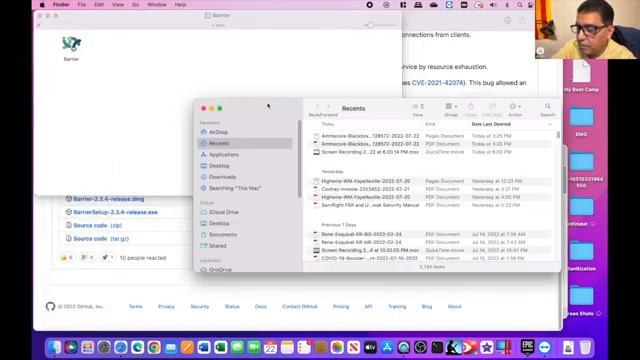The height and width of the screenshot is (360, 640).
Task: Click Finder Back arrow in Recents window
Action: point(318,107)
